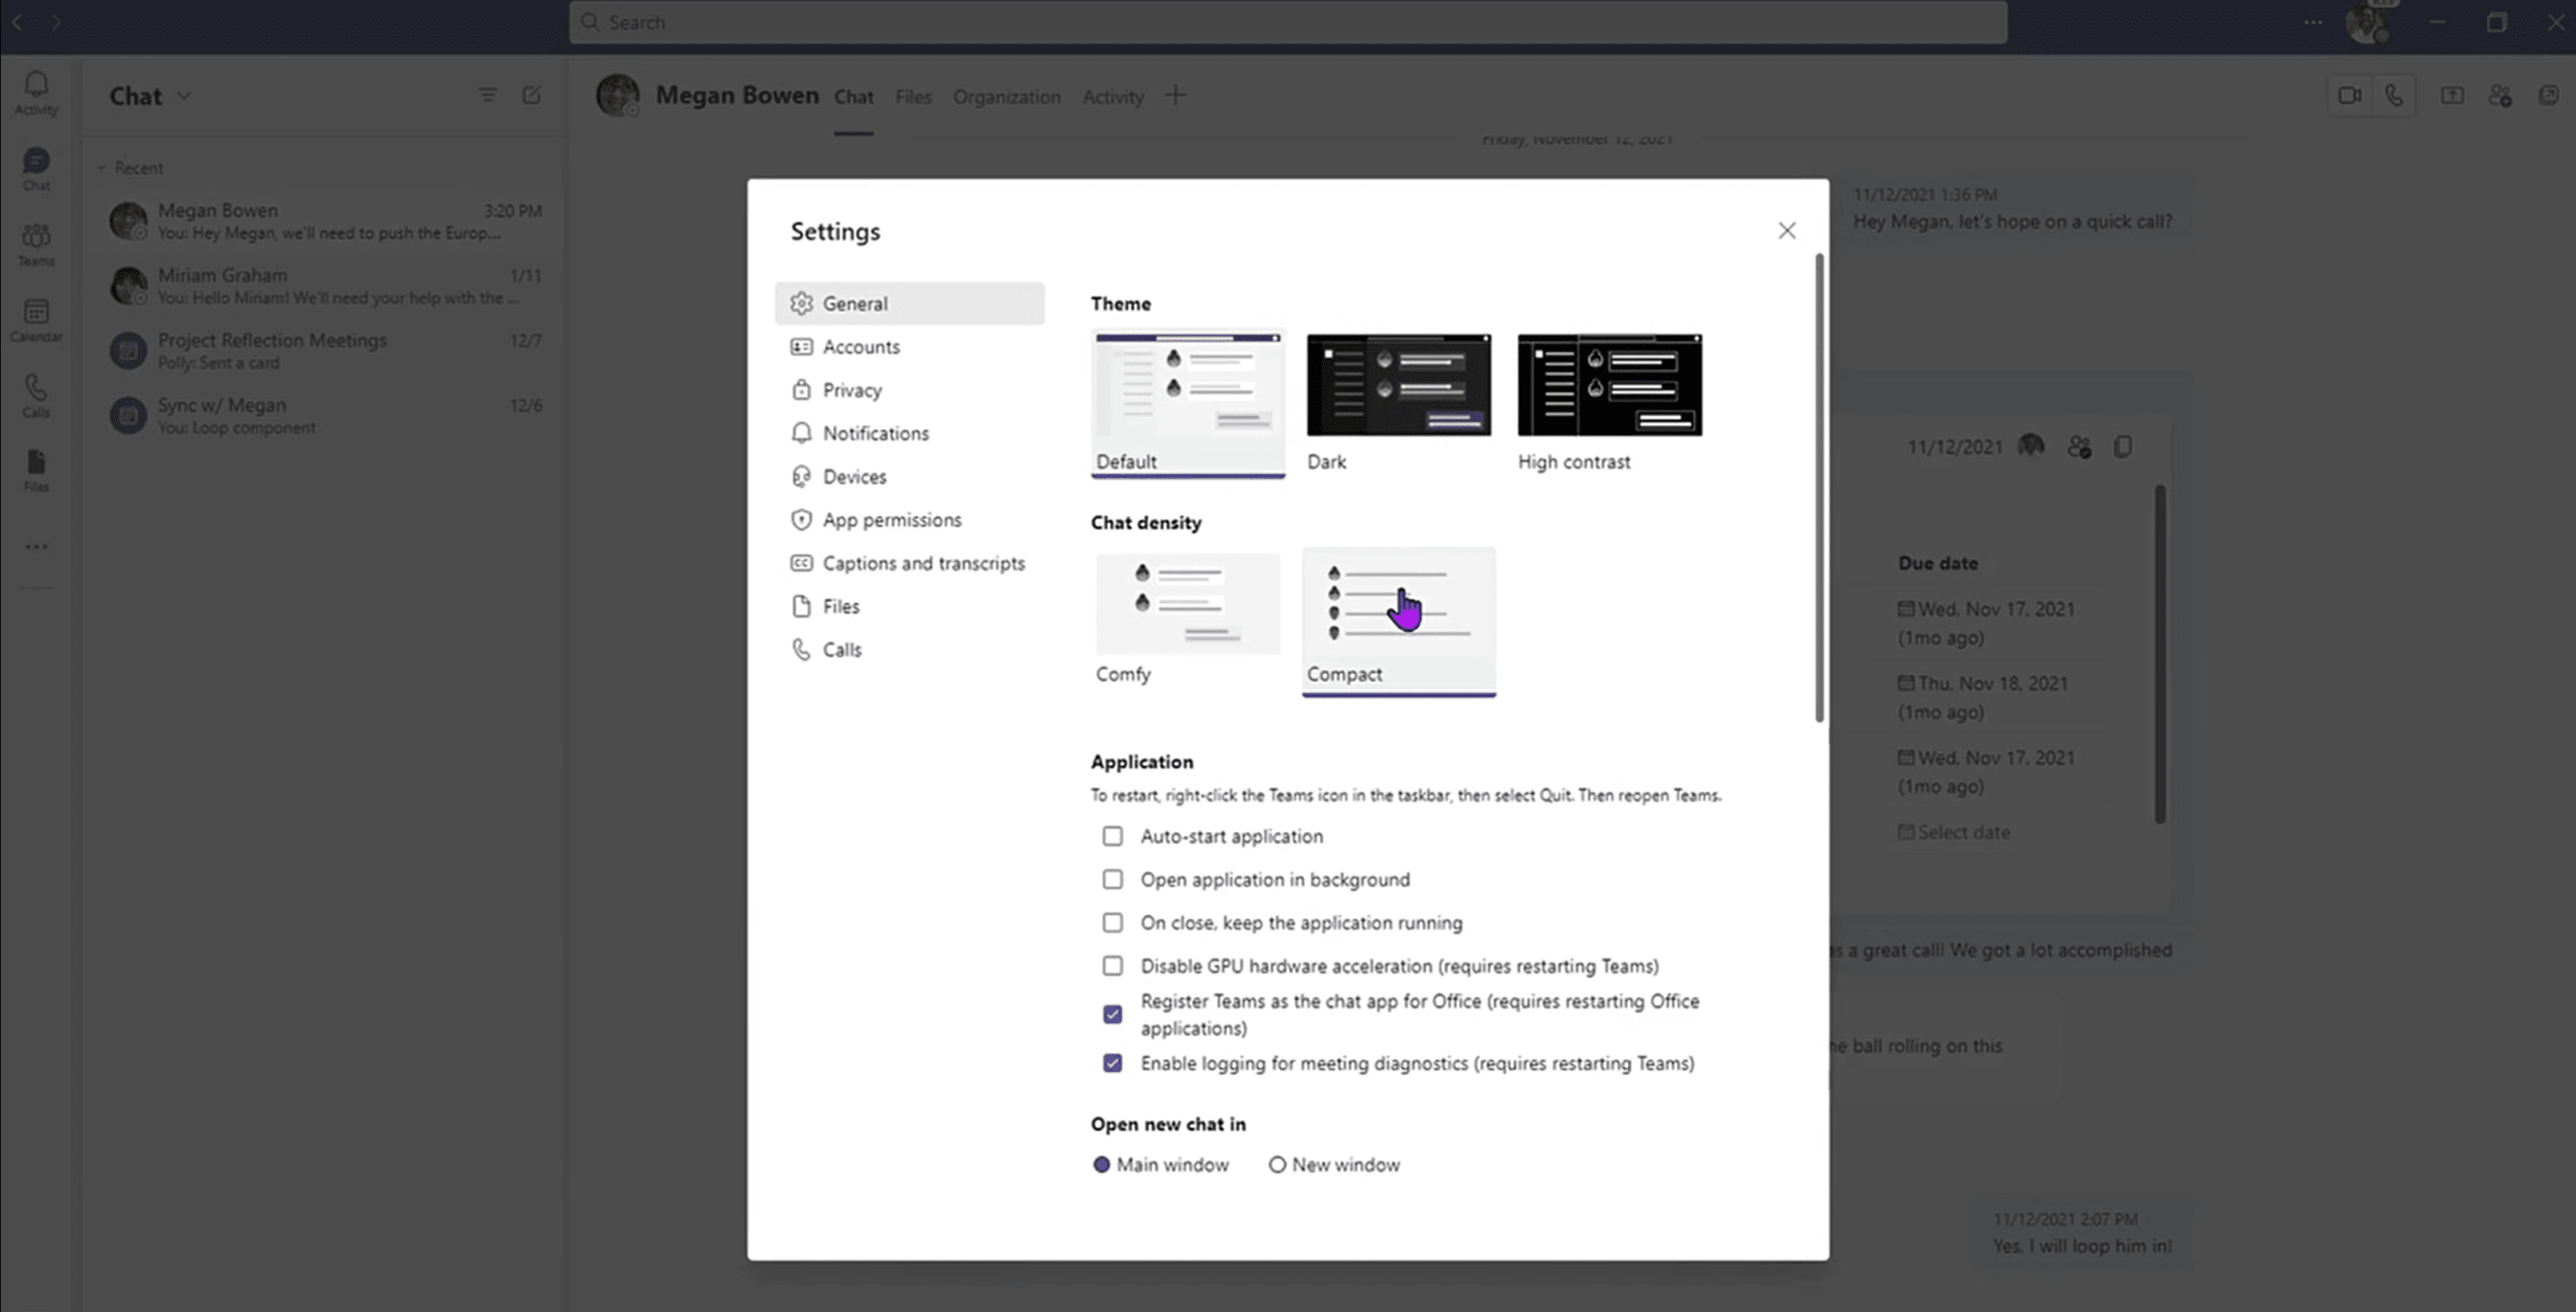Uncheck Enable logging for meeting diagnostics
The image size is (2576, 1312).
1112,1063
